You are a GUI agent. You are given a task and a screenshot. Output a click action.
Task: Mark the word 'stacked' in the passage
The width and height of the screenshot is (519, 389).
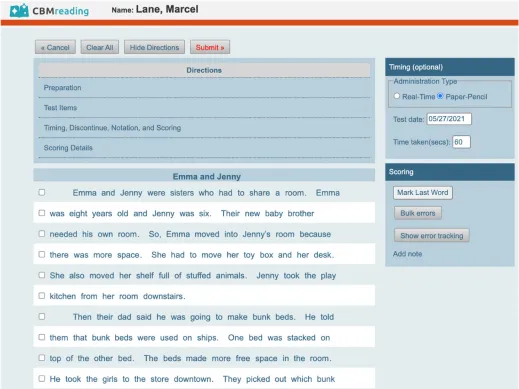301,338
